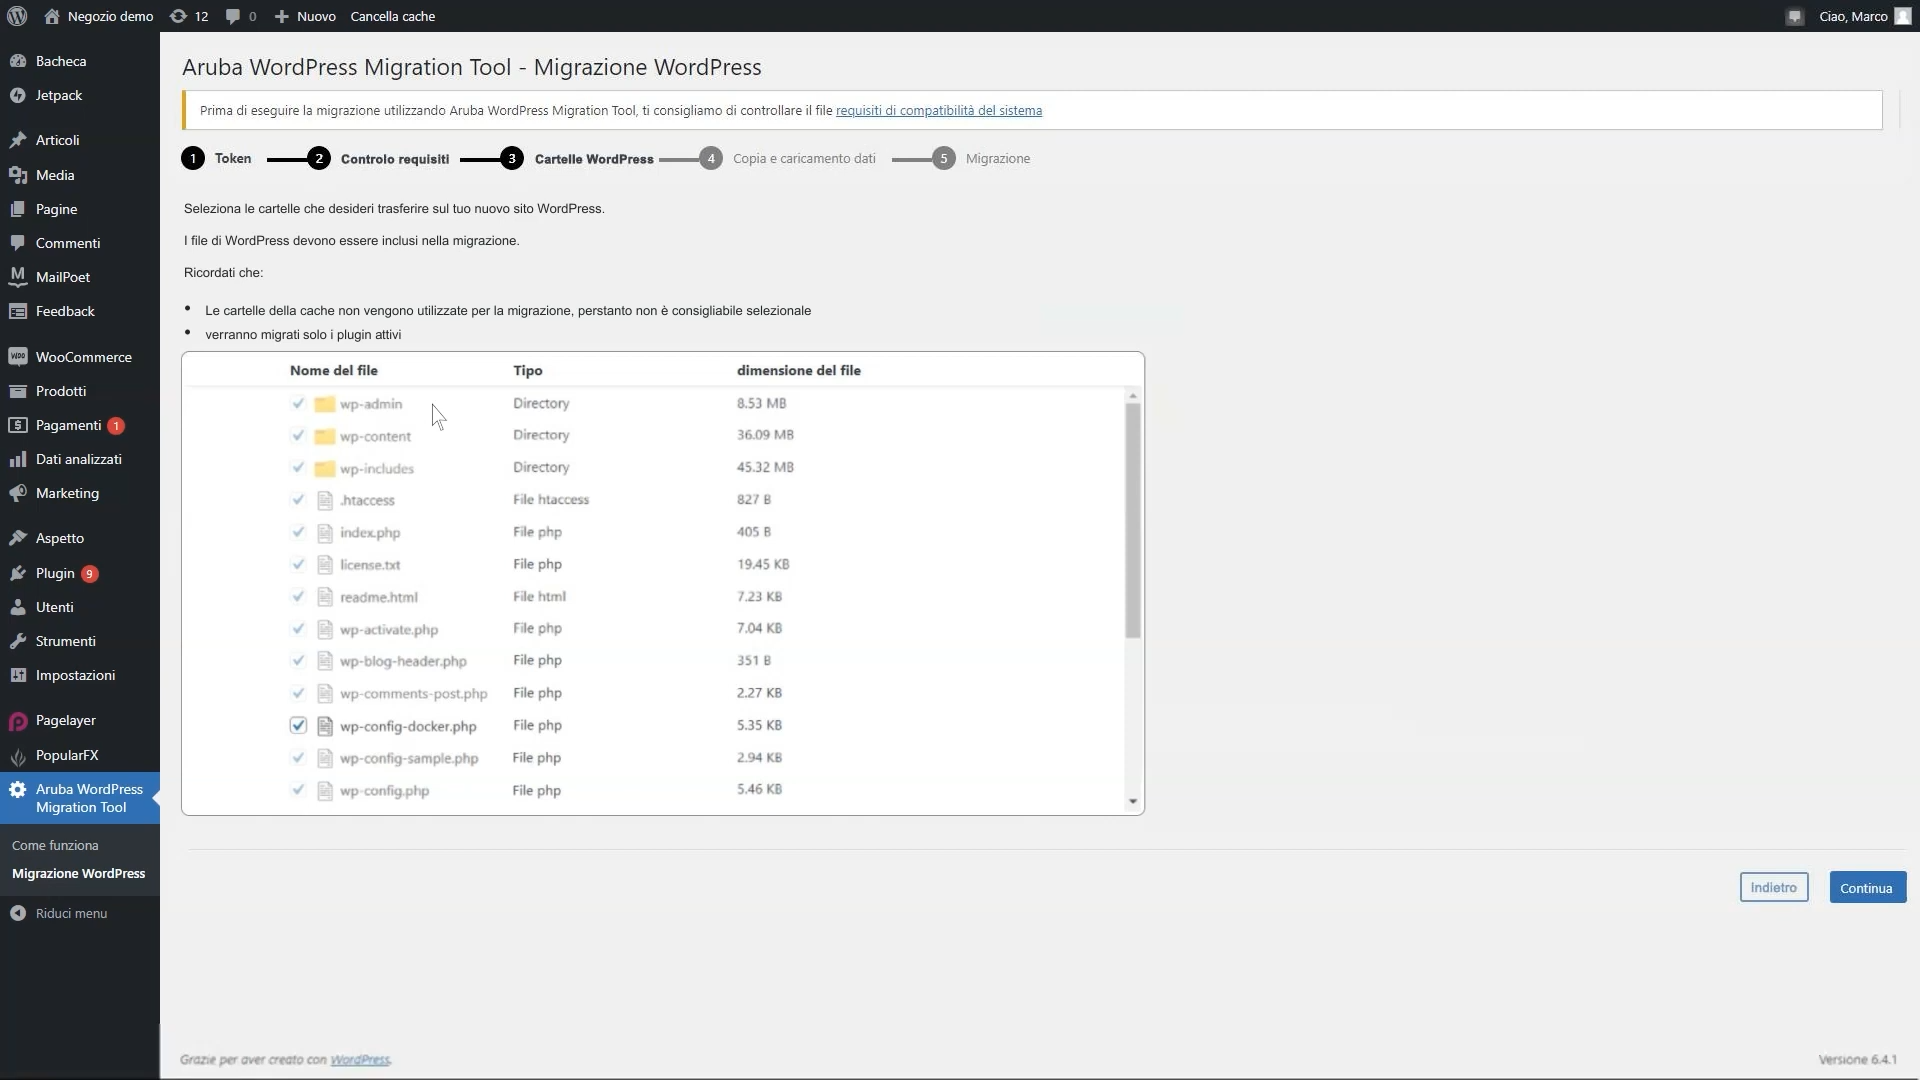Viewport: 1920px width, 1080px height.
Task: Click the Aspetto brush icon
Action: click(18, 538)
